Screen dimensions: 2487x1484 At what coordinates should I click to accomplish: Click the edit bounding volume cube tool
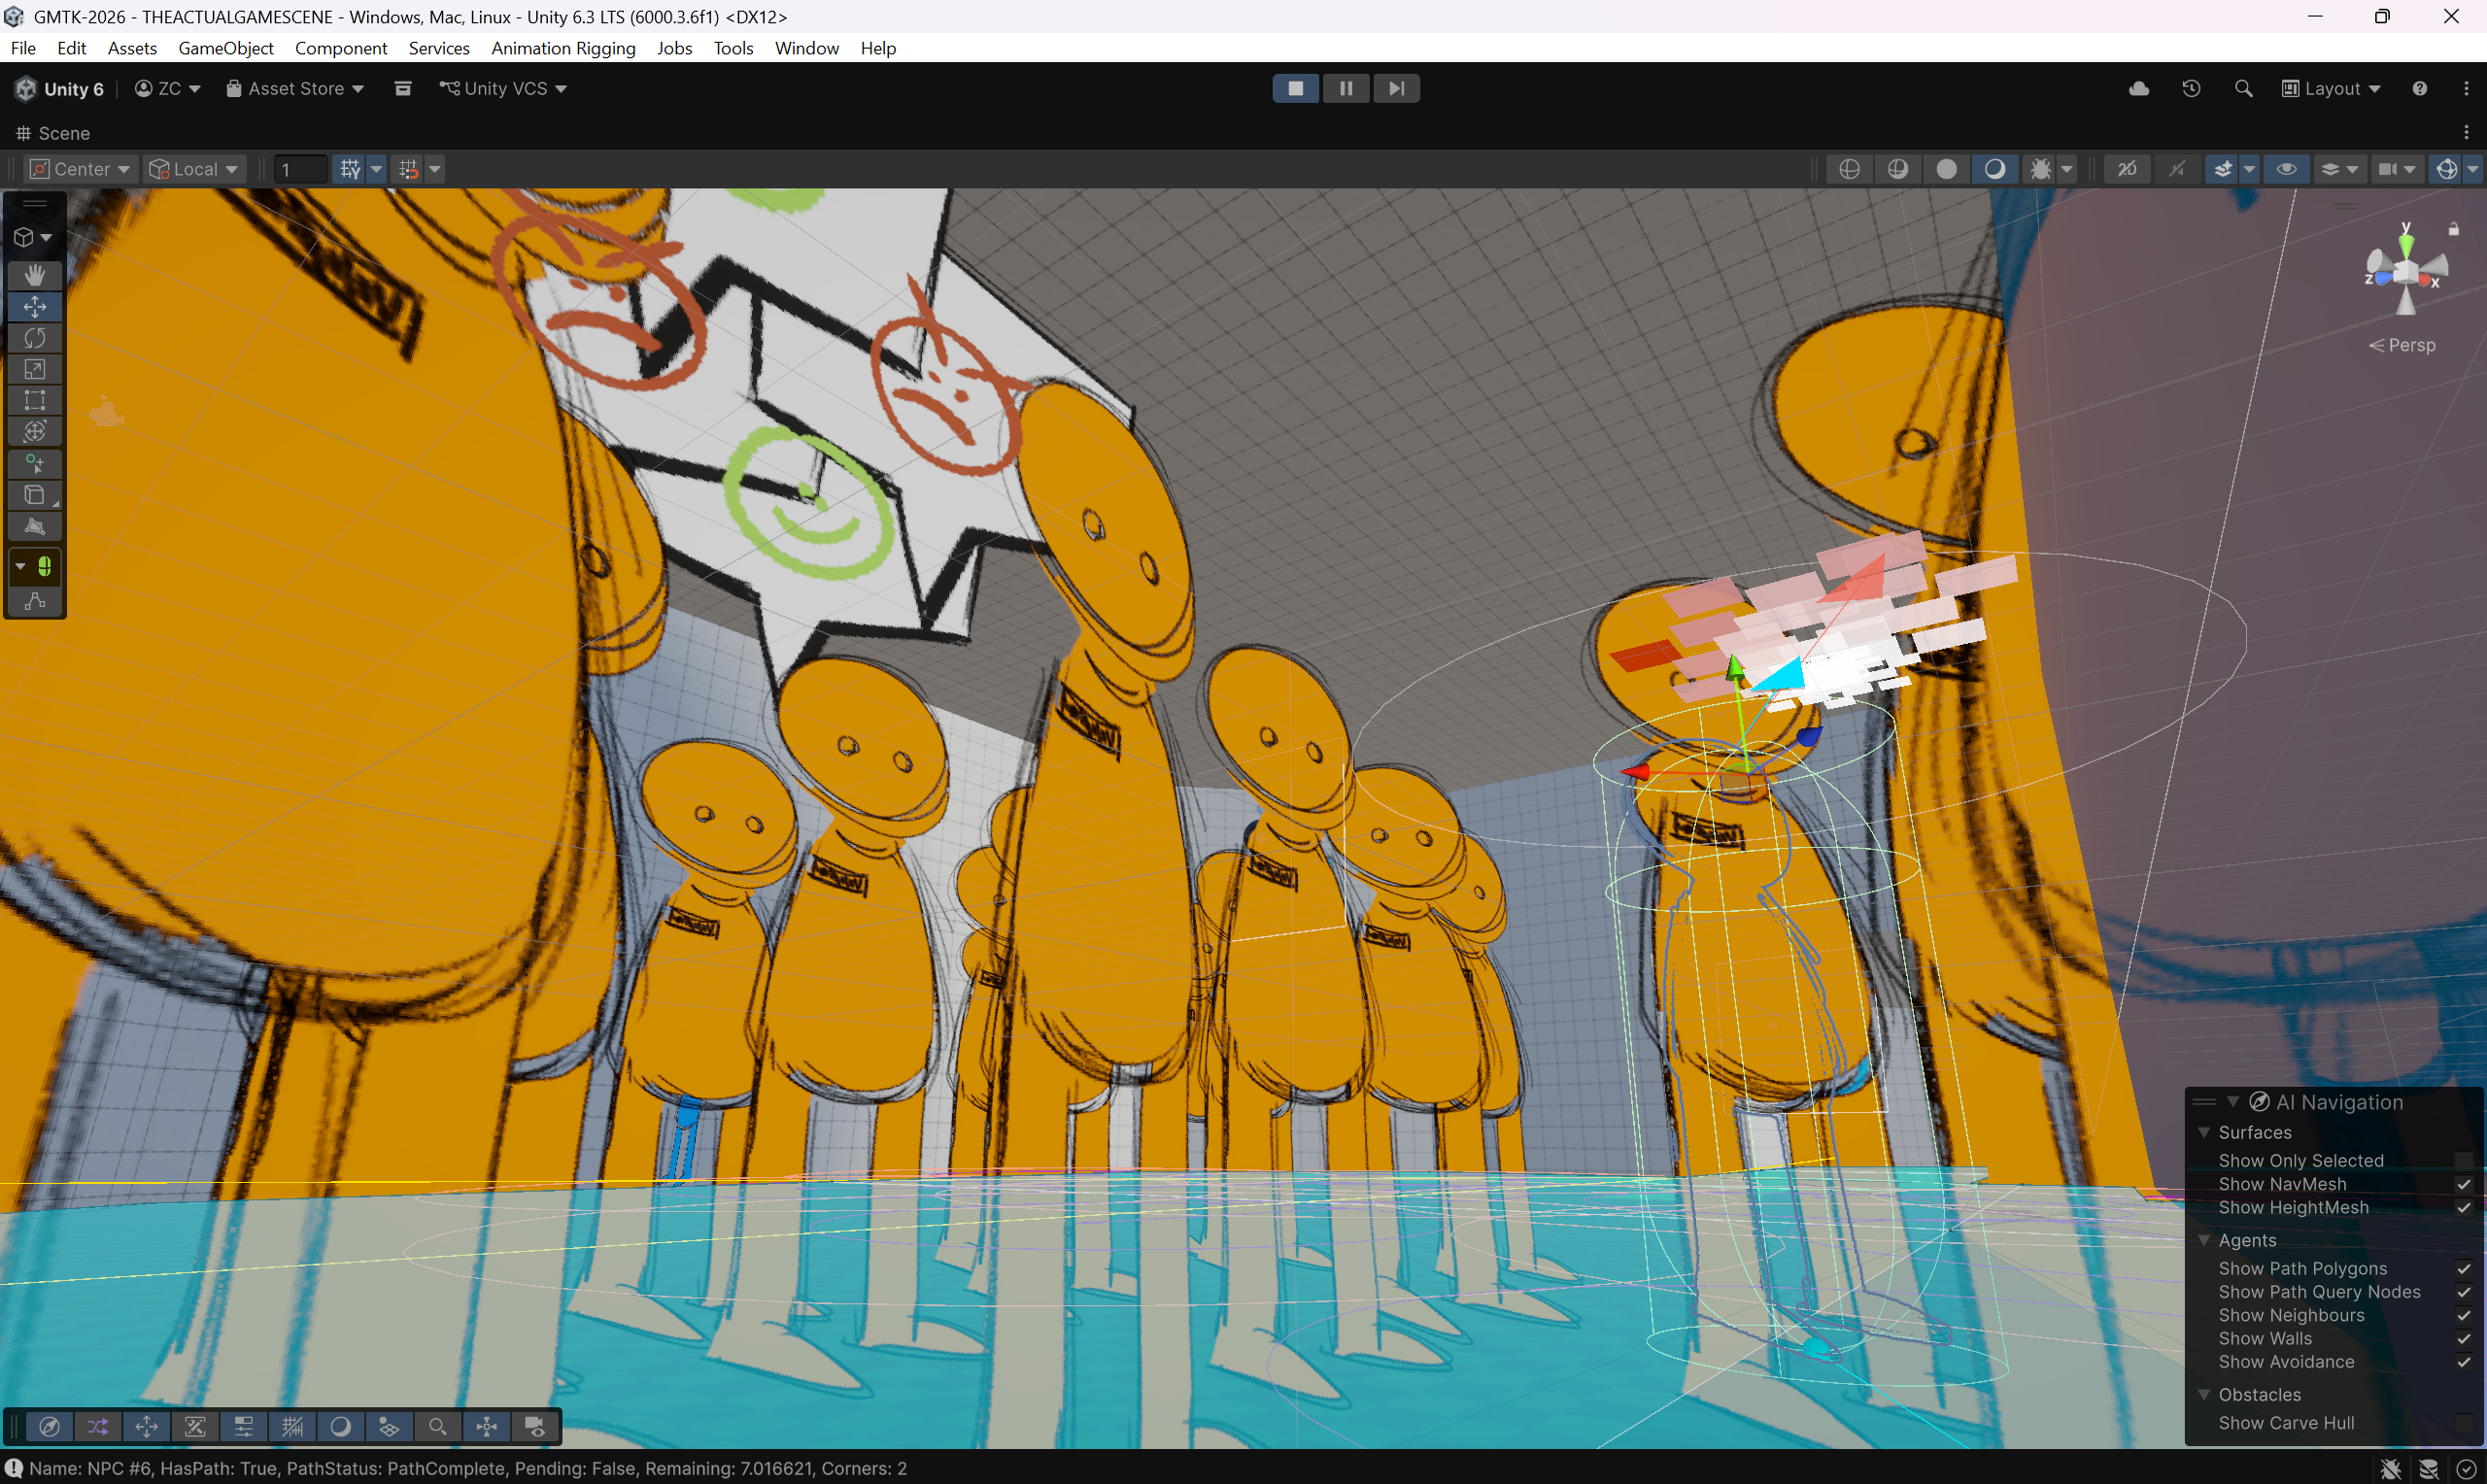pyautogui.click(x=35, y=495)
